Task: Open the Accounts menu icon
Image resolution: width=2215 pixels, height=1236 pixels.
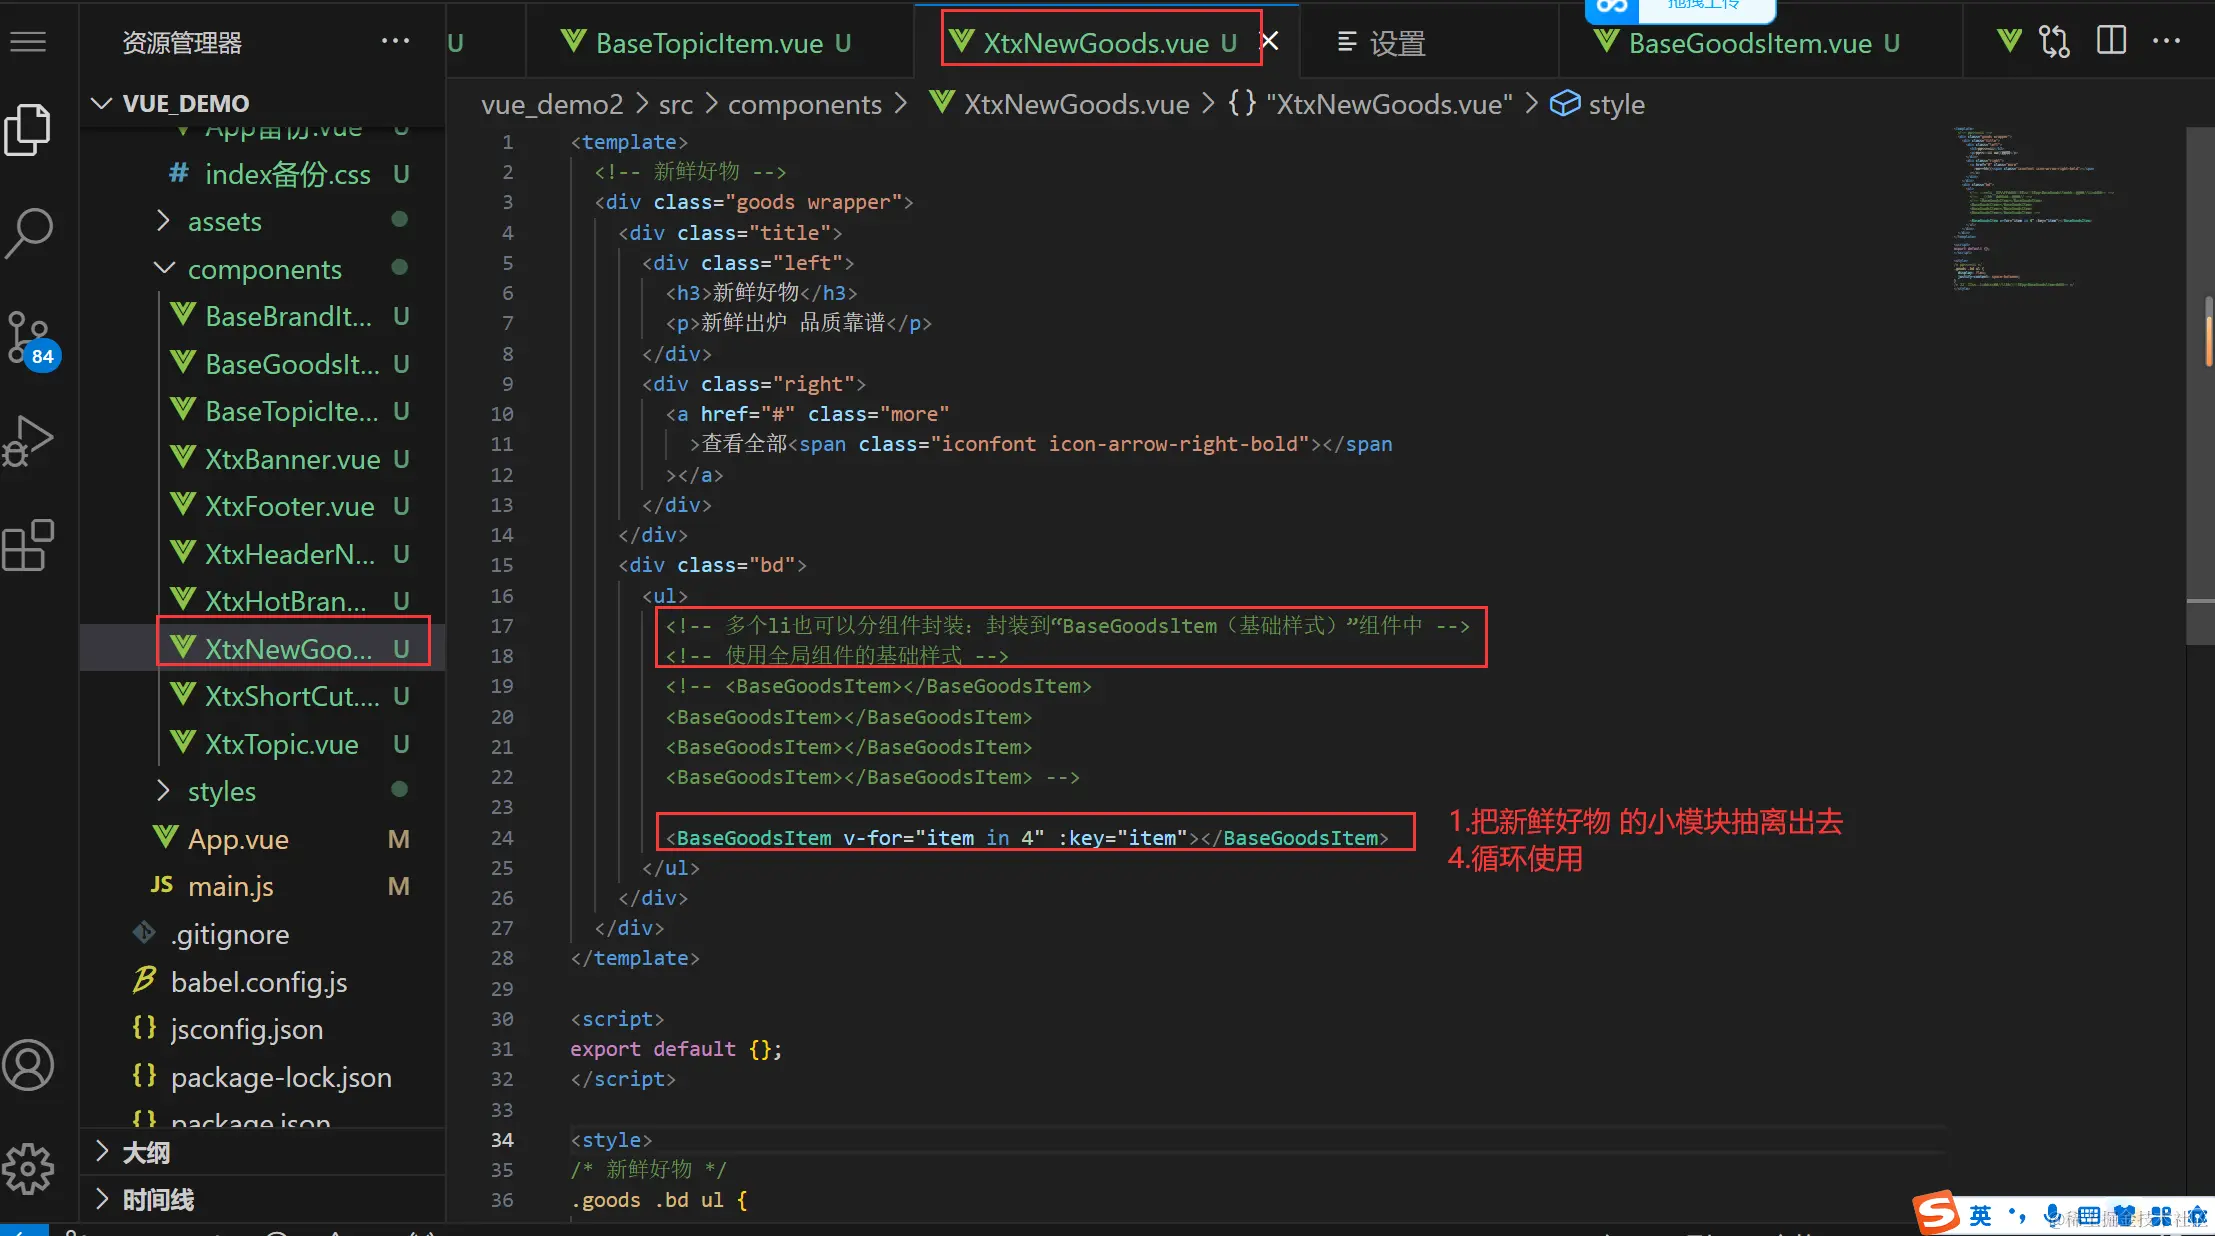Action: [28, 1065]
